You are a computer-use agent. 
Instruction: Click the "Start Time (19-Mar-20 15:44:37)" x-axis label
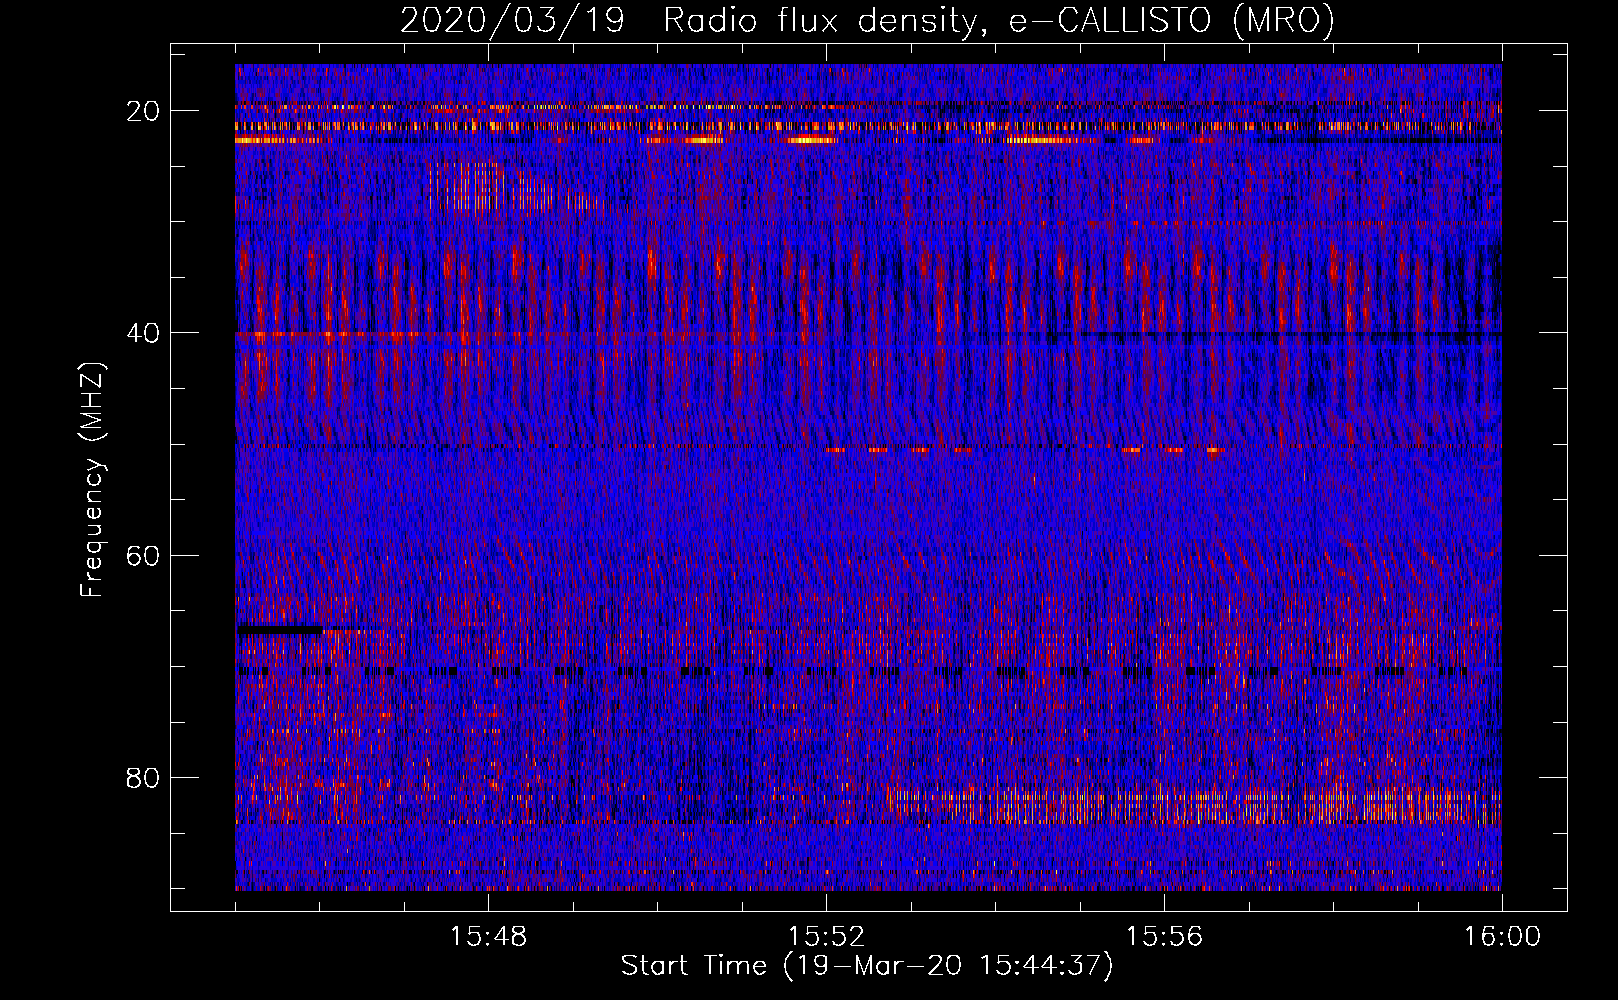(866, 966)
